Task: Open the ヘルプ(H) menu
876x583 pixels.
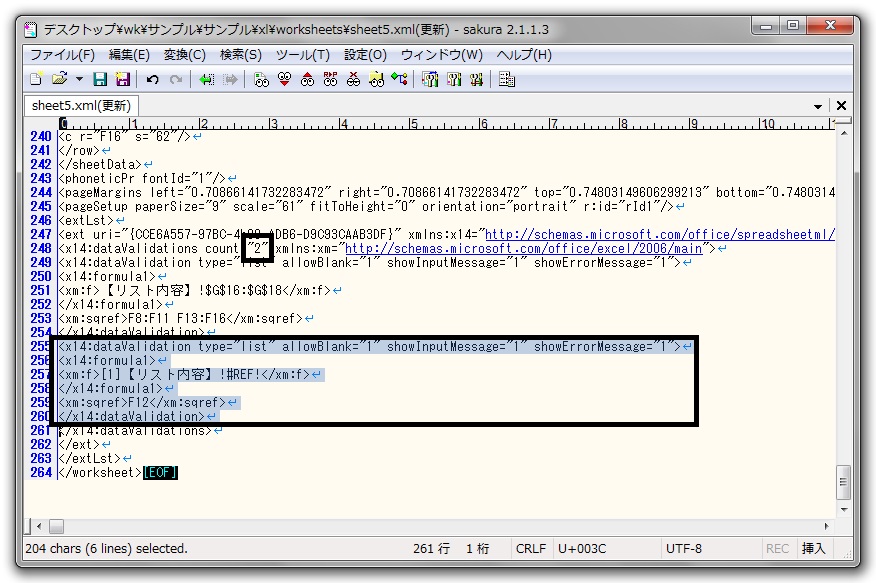Action: pos(524,55)
